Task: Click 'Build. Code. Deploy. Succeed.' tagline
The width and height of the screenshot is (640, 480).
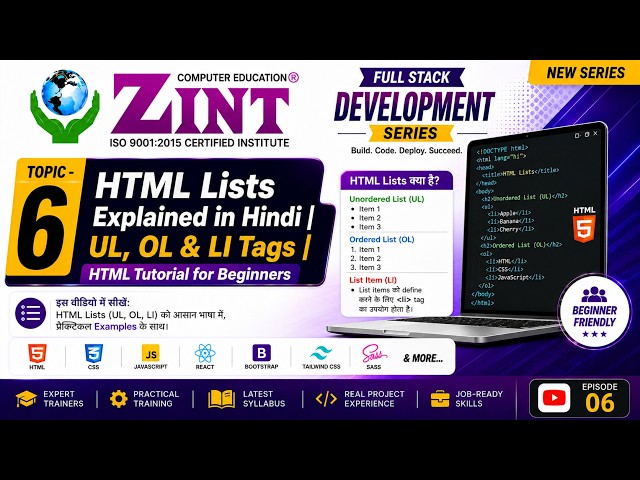Action: 407,151
